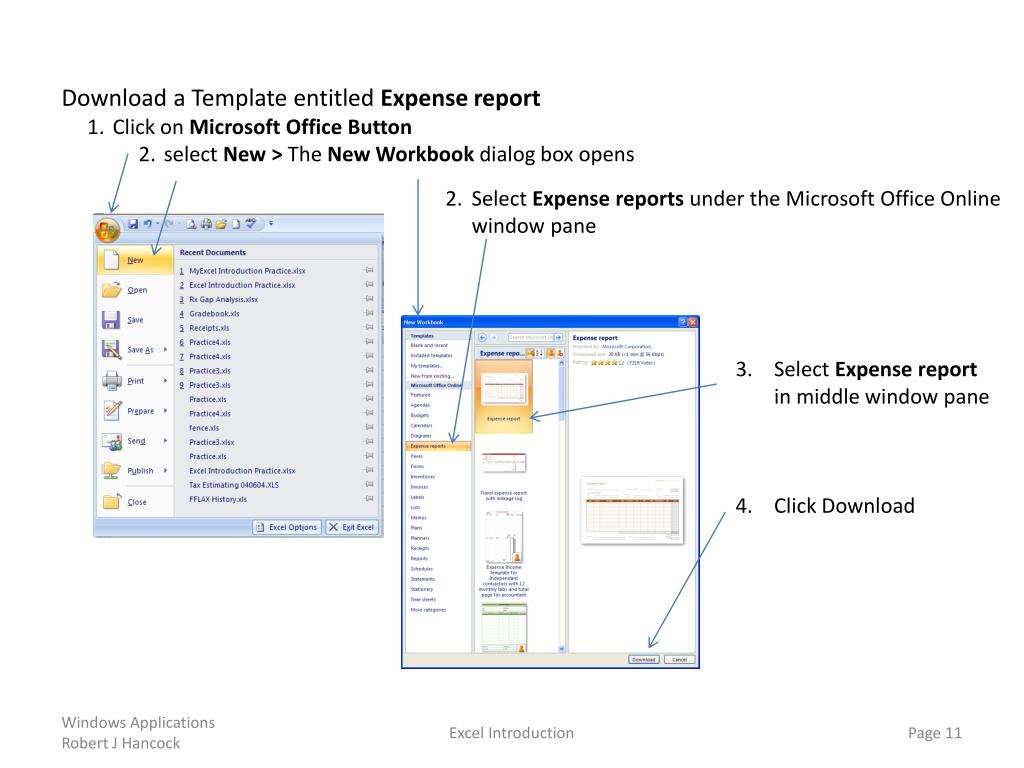
Task: Expand the Save As submenu arrow
Action: (165, 350)
